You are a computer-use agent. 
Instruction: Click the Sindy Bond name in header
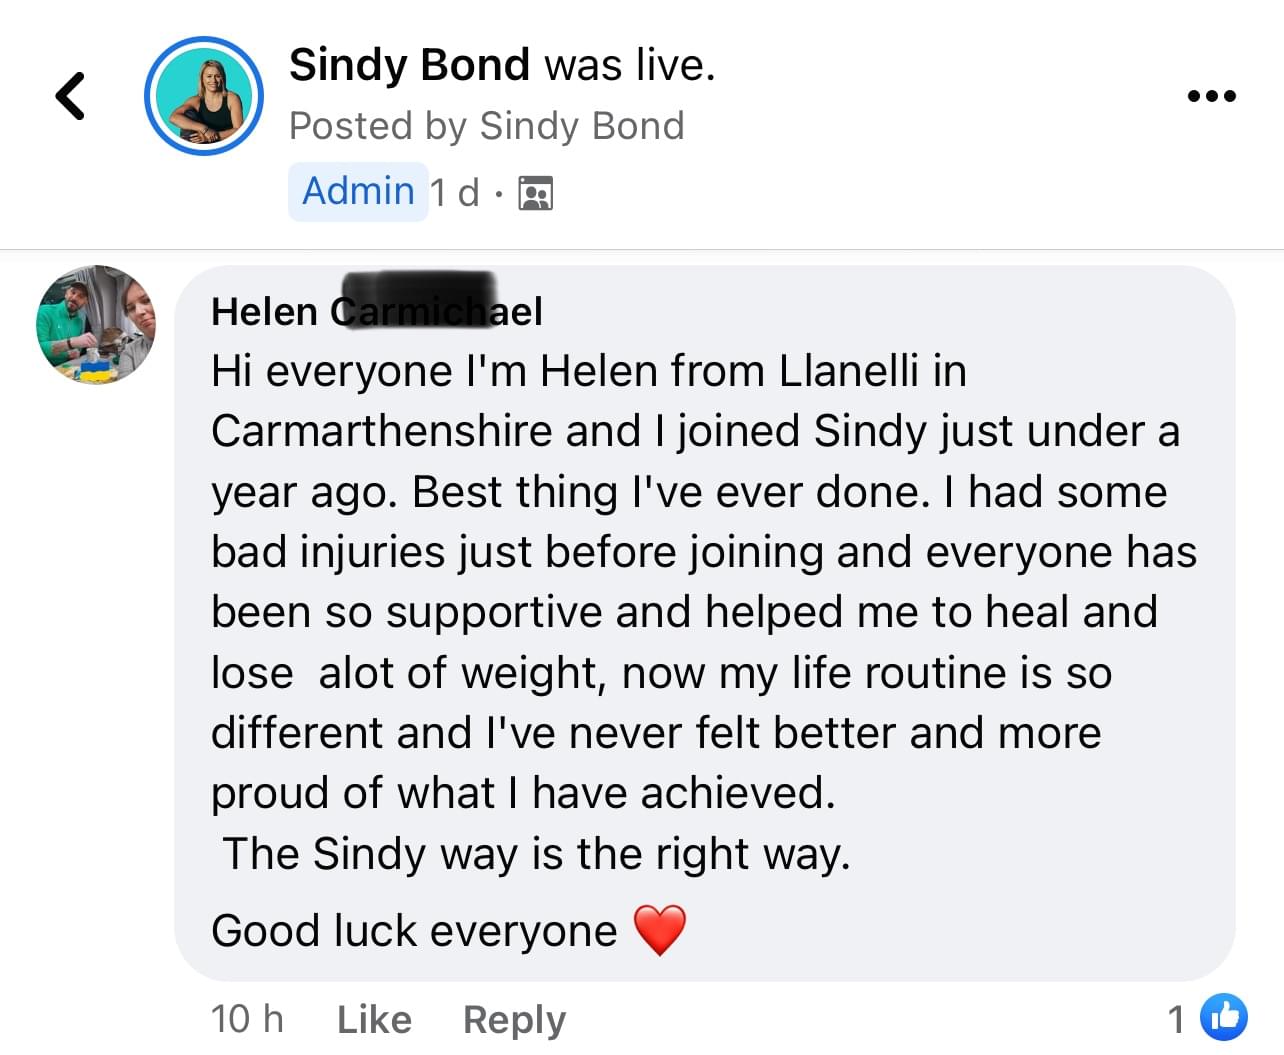409,65
